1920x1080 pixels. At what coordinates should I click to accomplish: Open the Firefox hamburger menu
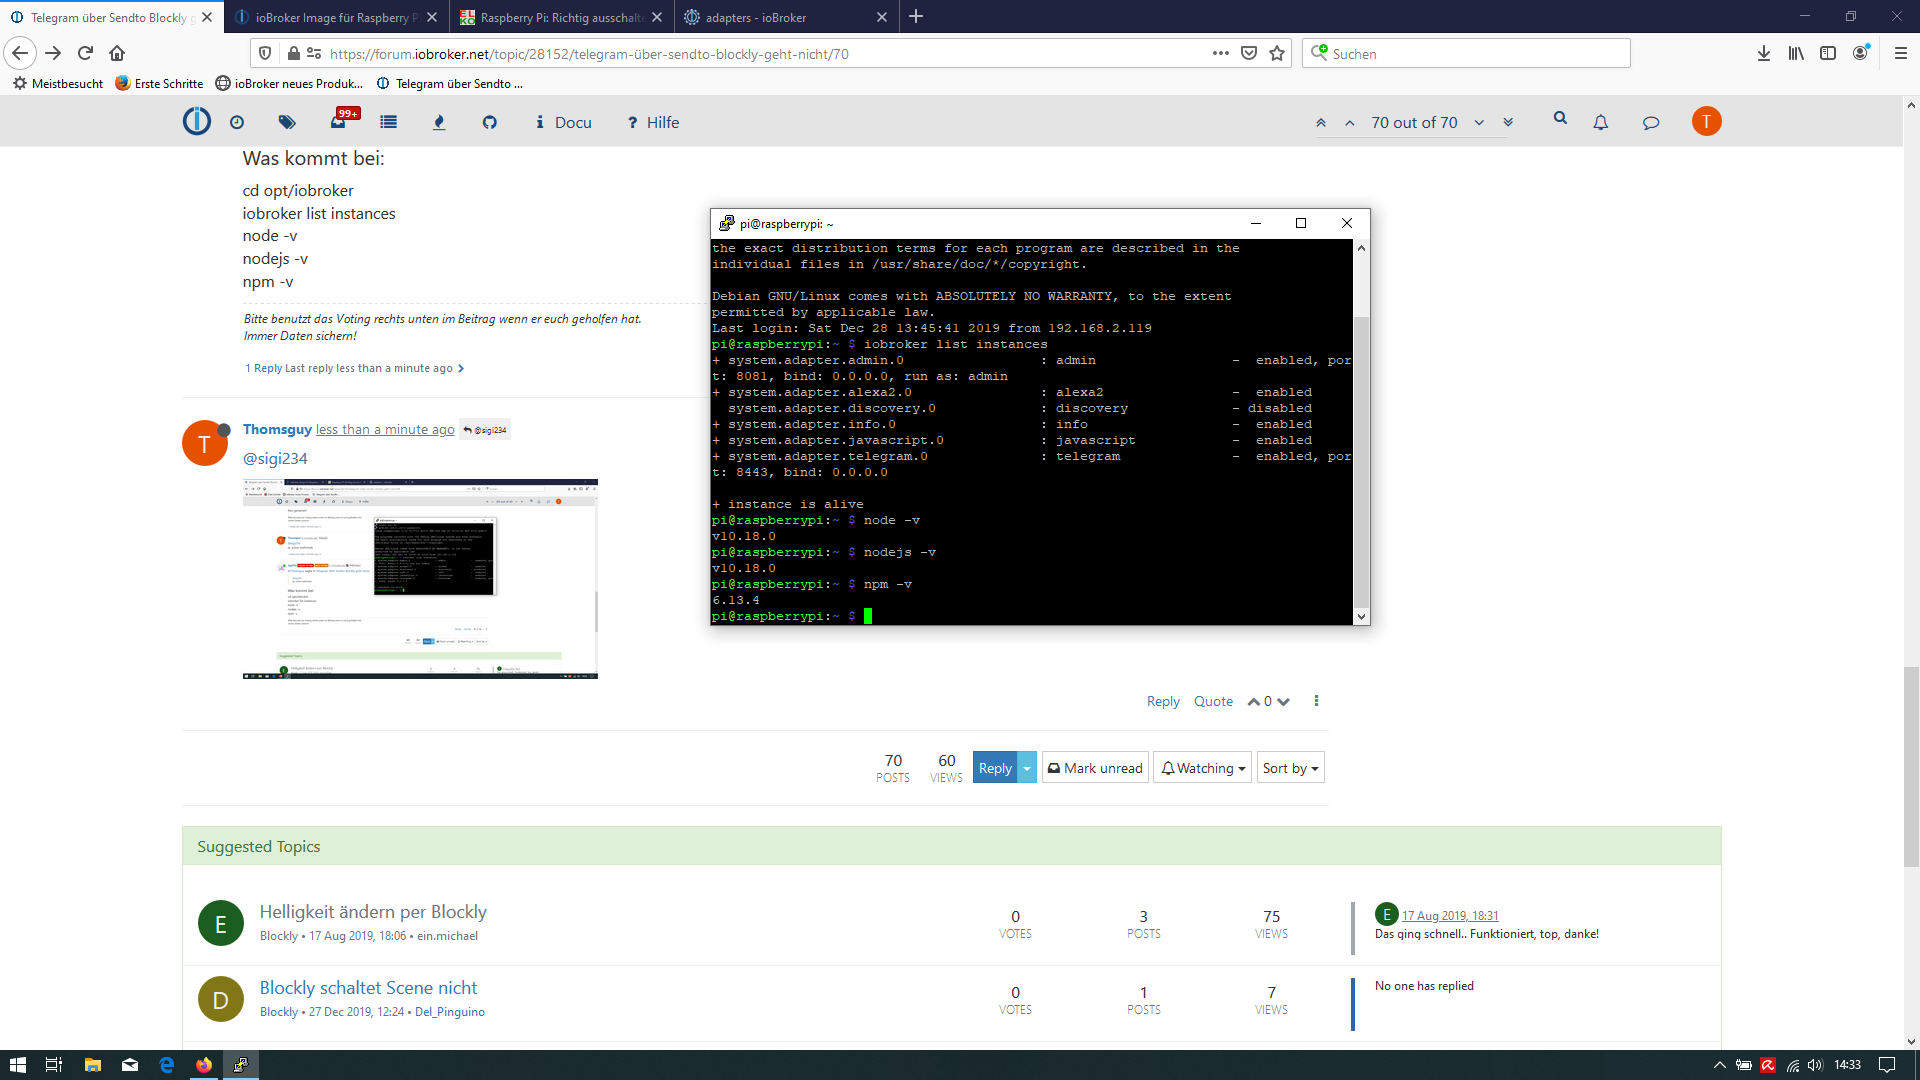point(1901,53)
